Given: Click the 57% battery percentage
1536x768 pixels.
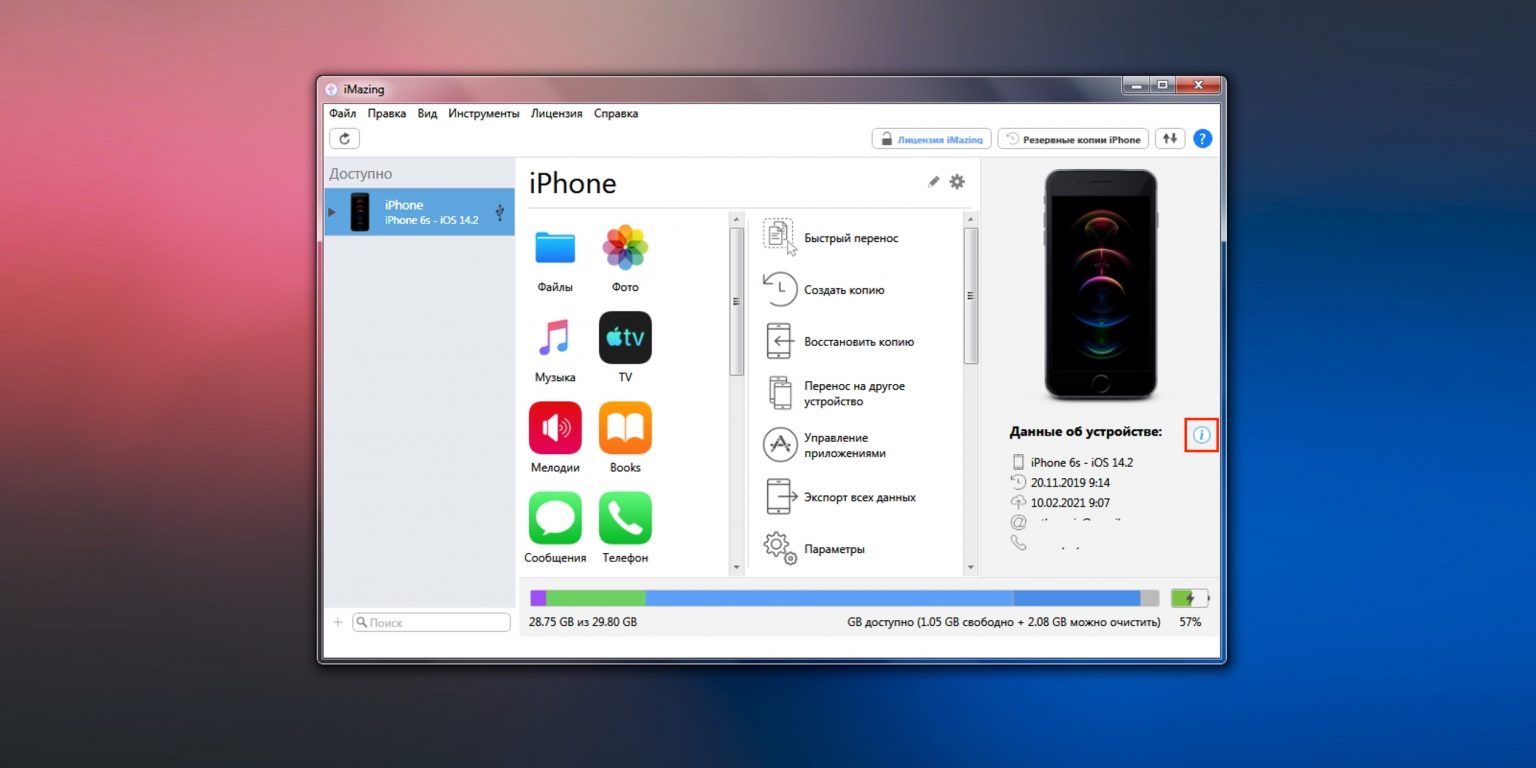Looking at the screenshot, I should coord(1190,622).
